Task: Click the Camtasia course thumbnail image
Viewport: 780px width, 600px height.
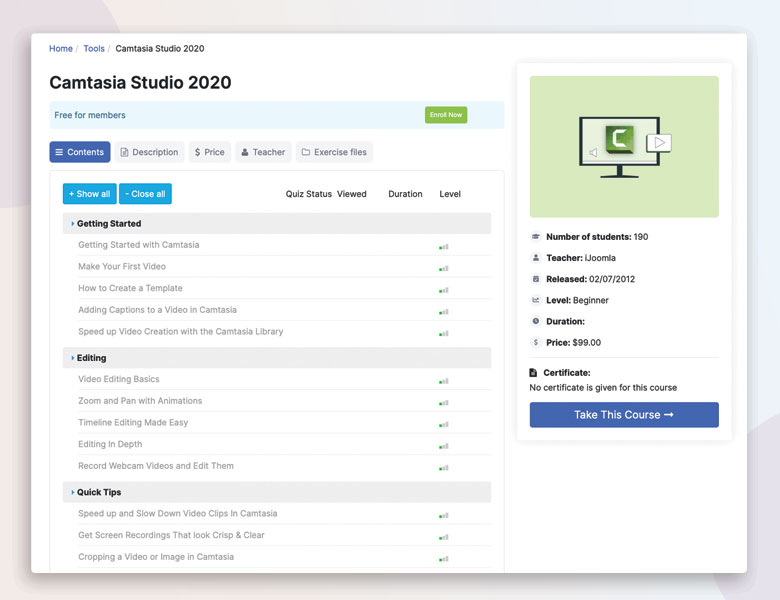Action: 624,146
